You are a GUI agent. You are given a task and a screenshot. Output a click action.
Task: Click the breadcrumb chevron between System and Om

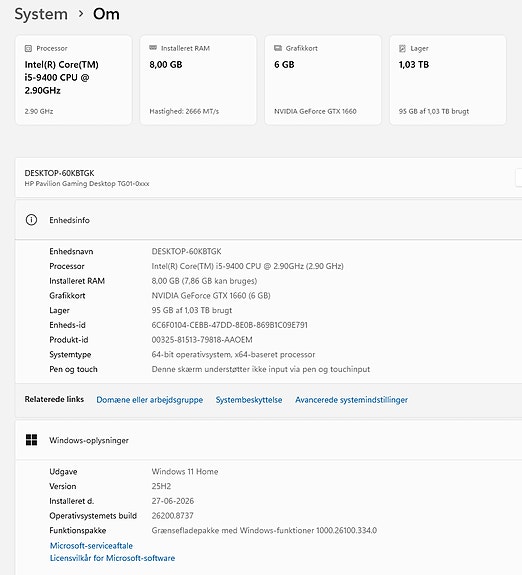[81, 14]
